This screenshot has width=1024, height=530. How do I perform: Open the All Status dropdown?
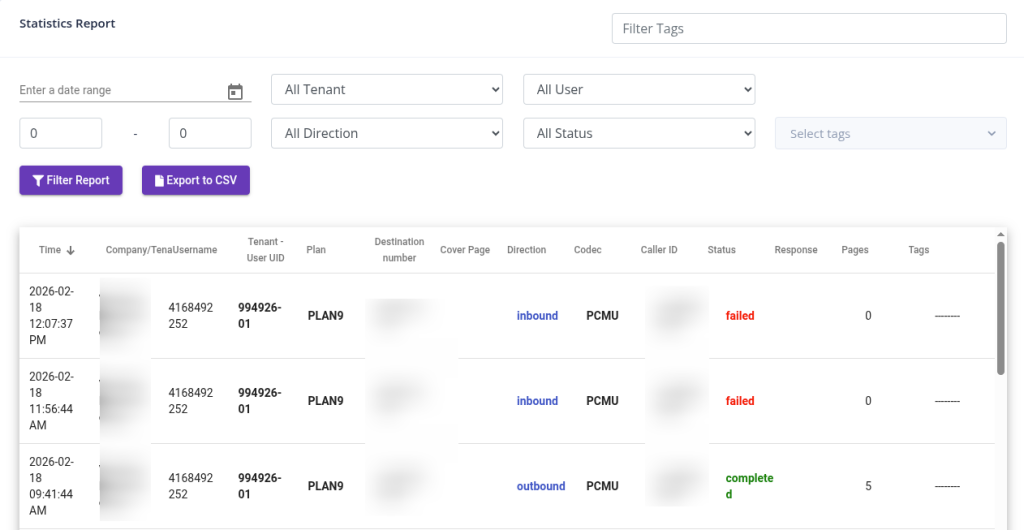[x=638, y=133]
